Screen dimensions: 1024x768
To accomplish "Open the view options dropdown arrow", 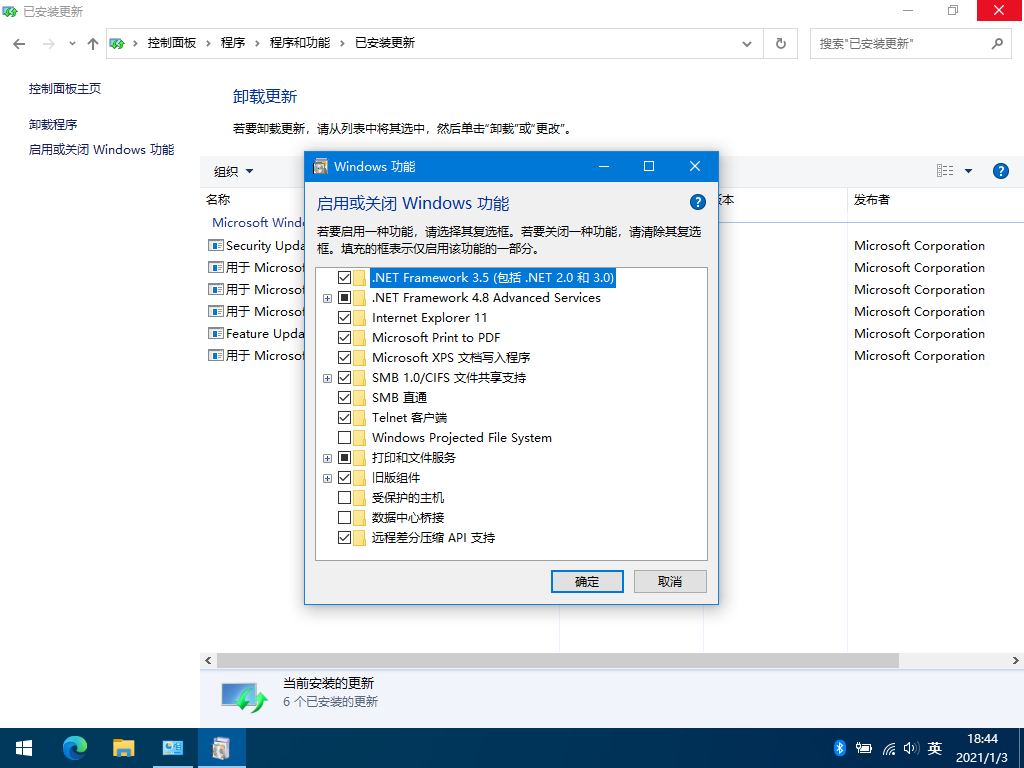I will 968,171.
